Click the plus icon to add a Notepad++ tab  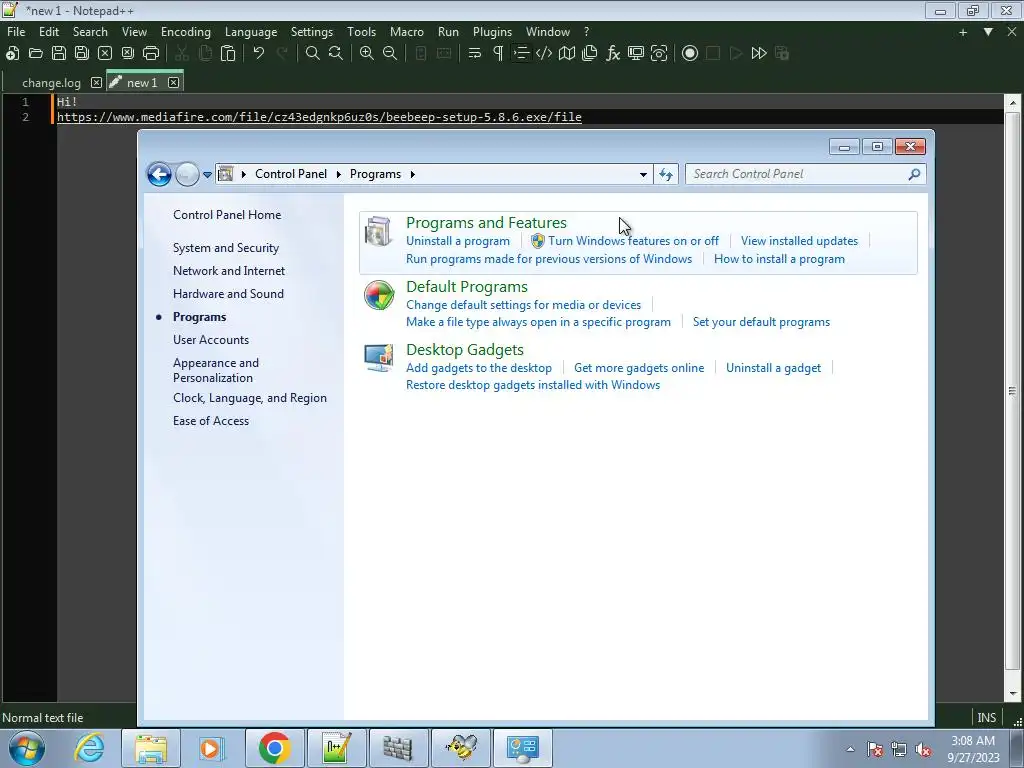(963, 32)
